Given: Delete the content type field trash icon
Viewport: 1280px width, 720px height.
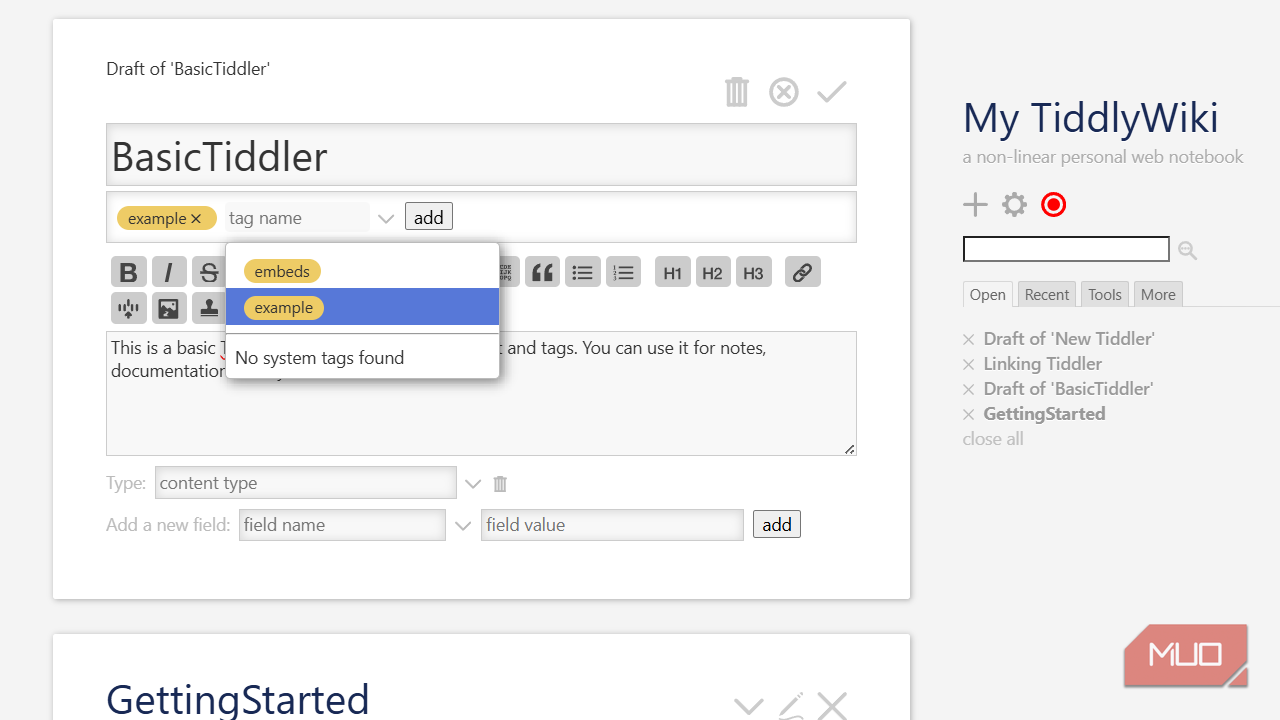Looking at the screenshot, I should [500, 484].
